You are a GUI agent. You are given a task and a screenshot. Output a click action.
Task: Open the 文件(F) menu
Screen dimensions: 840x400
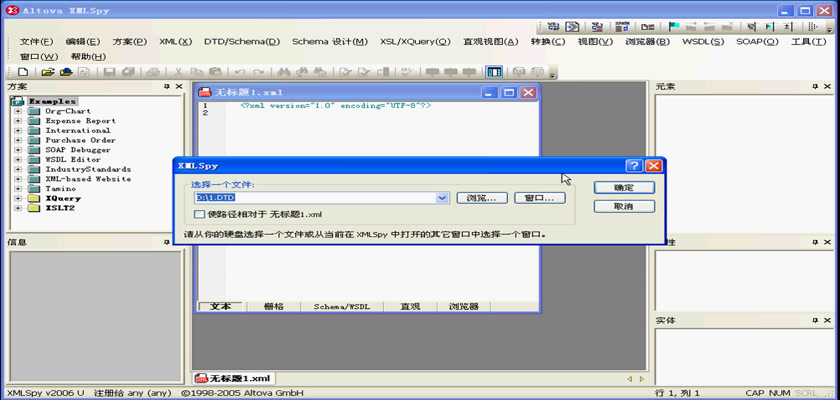[36, 42]
